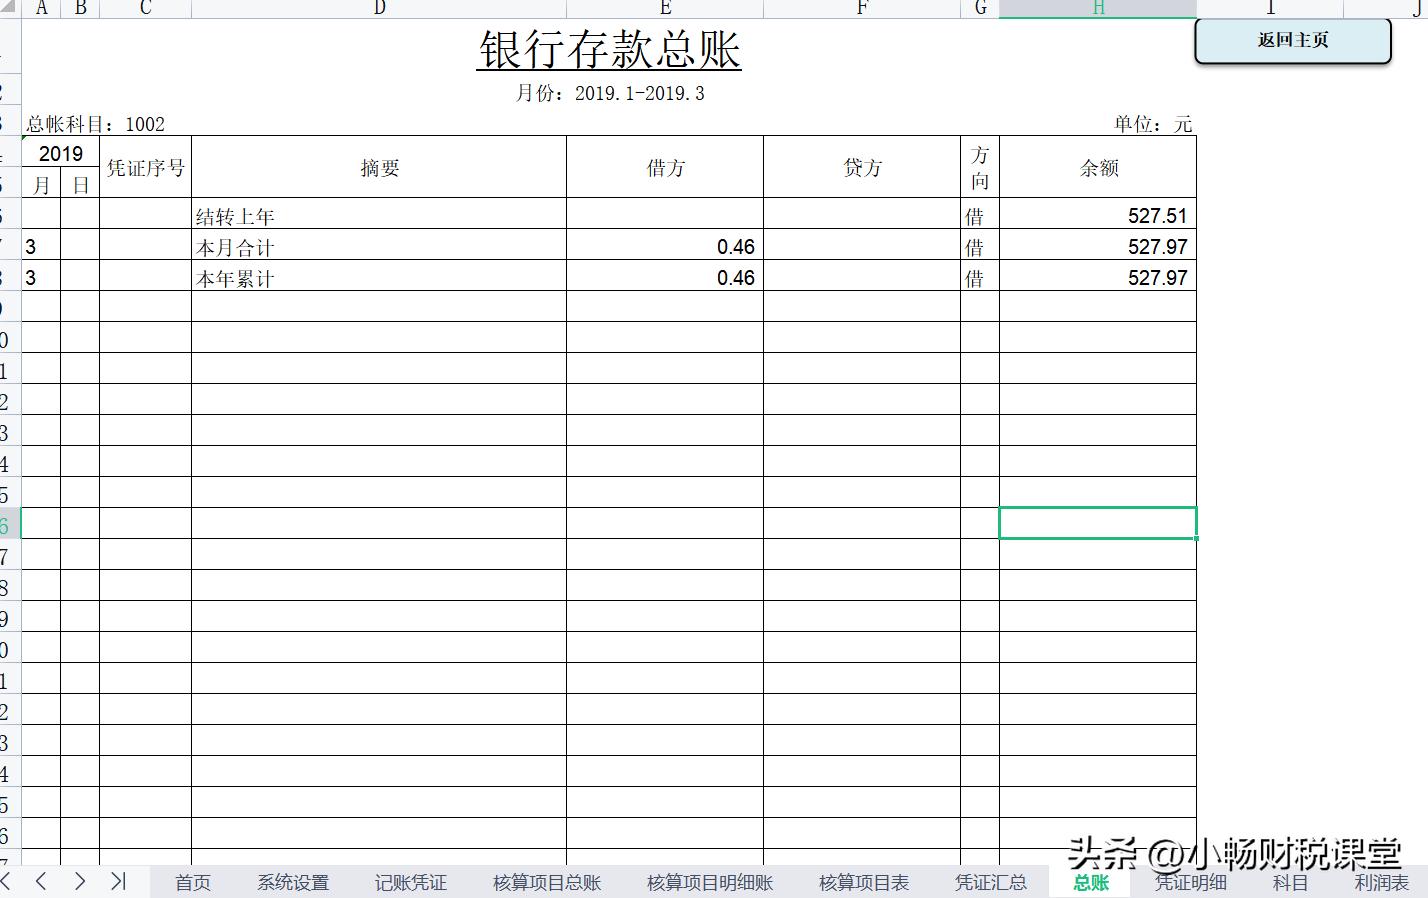Go to next sheet using the right arrow
Viewport: 1428px width, 898px height.
tap(79, 882)
